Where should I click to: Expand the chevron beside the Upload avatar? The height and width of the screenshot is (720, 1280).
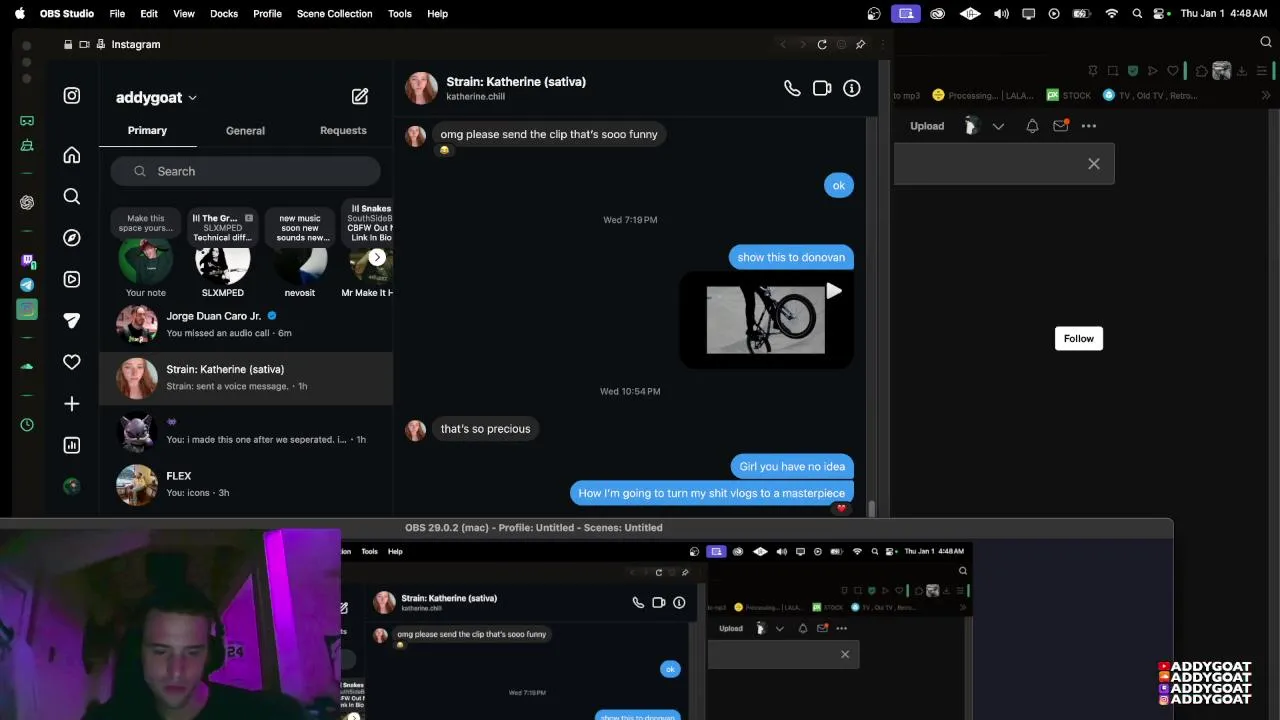pos(998,126)
